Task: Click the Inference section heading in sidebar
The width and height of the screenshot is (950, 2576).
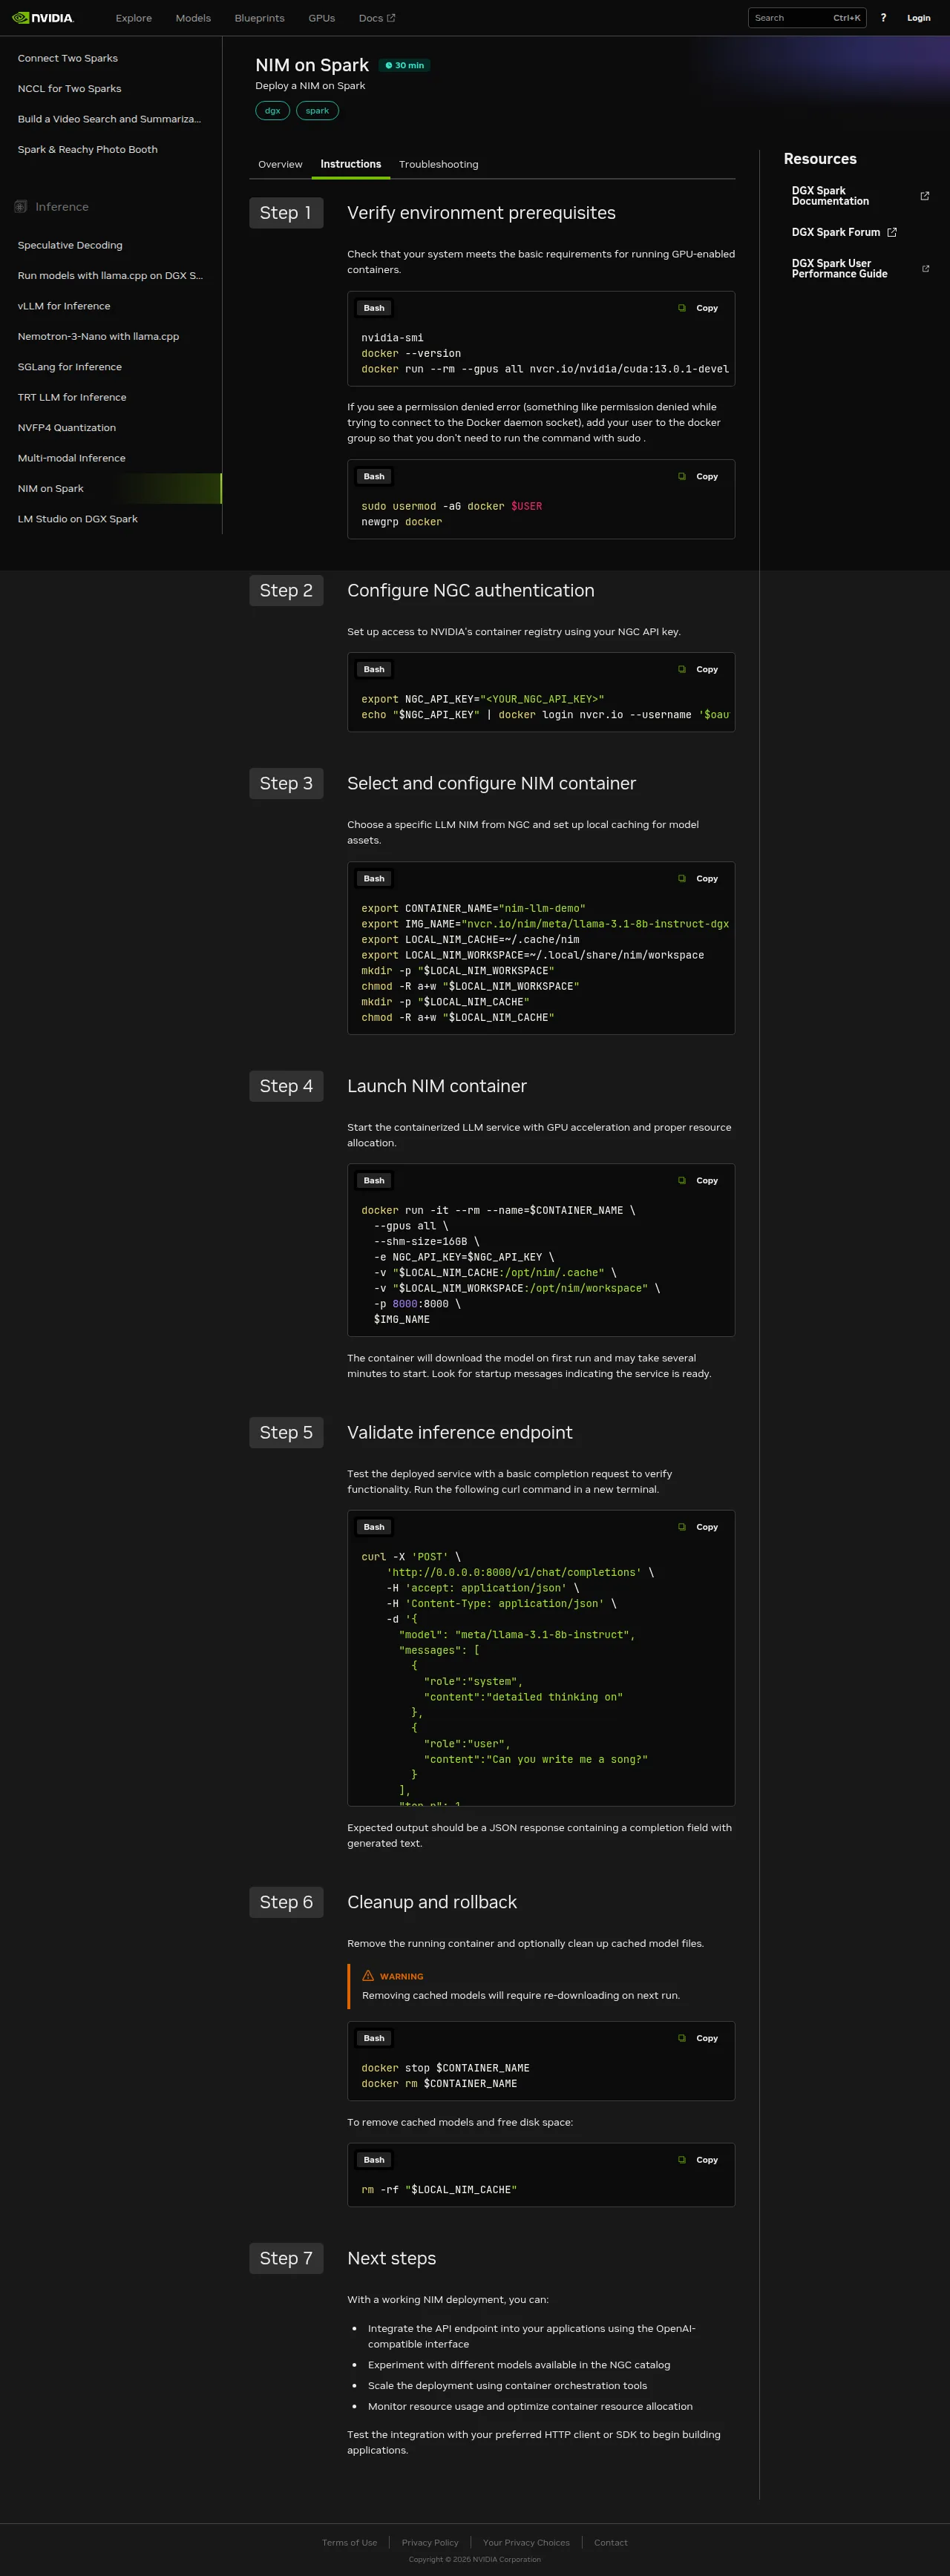Action: pyautogui.click(x=62, y=207)
